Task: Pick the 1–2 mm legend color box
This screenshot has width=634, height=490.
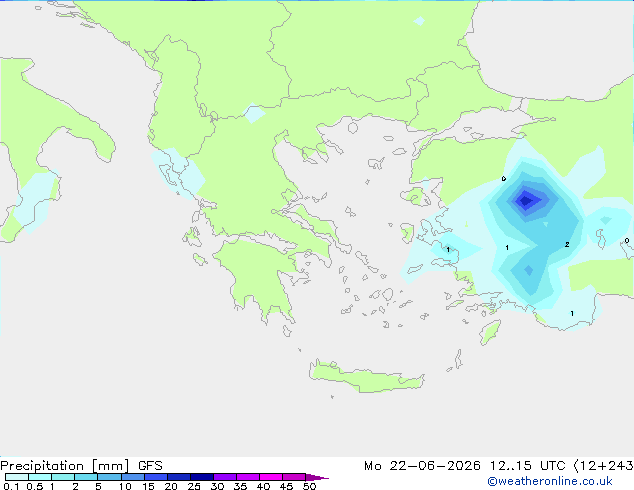Action: [63, 477]
